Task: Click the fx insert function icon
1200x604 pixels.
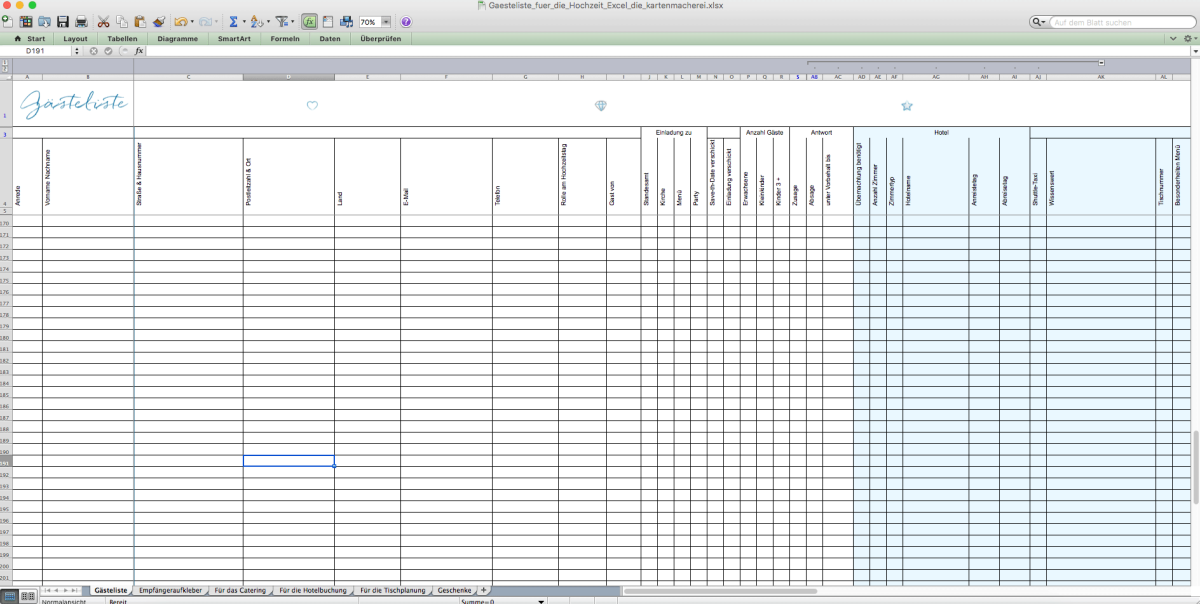Action: 139,50
